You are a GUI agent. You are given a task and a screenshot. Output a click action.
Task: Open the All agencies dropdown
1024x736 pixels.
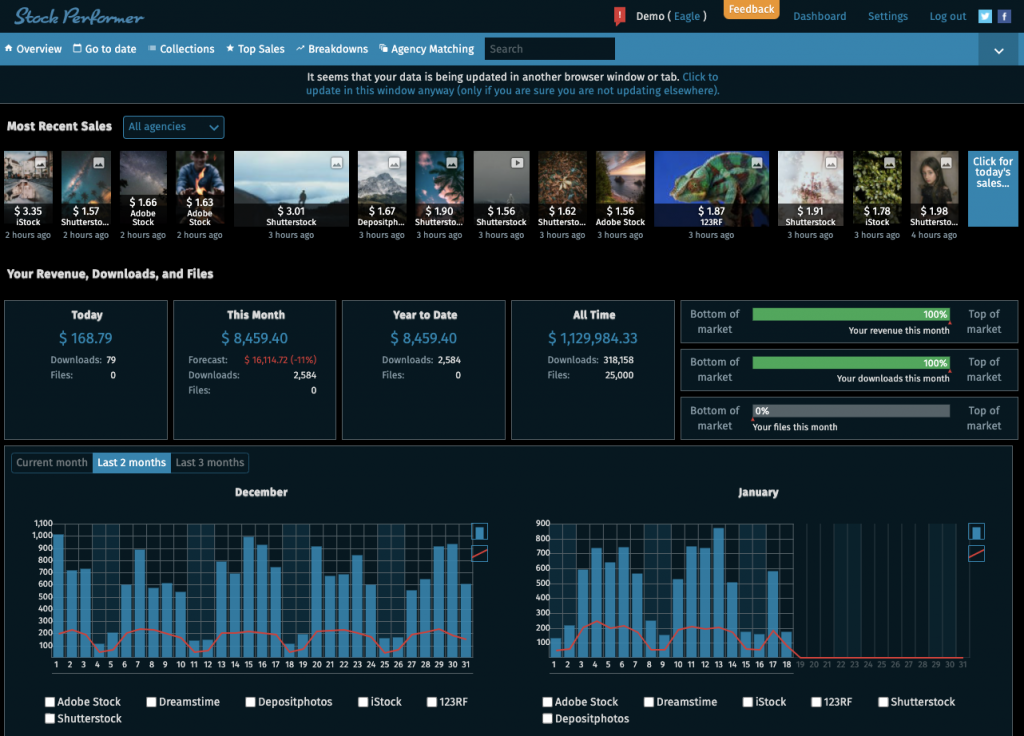coord(174,127)
